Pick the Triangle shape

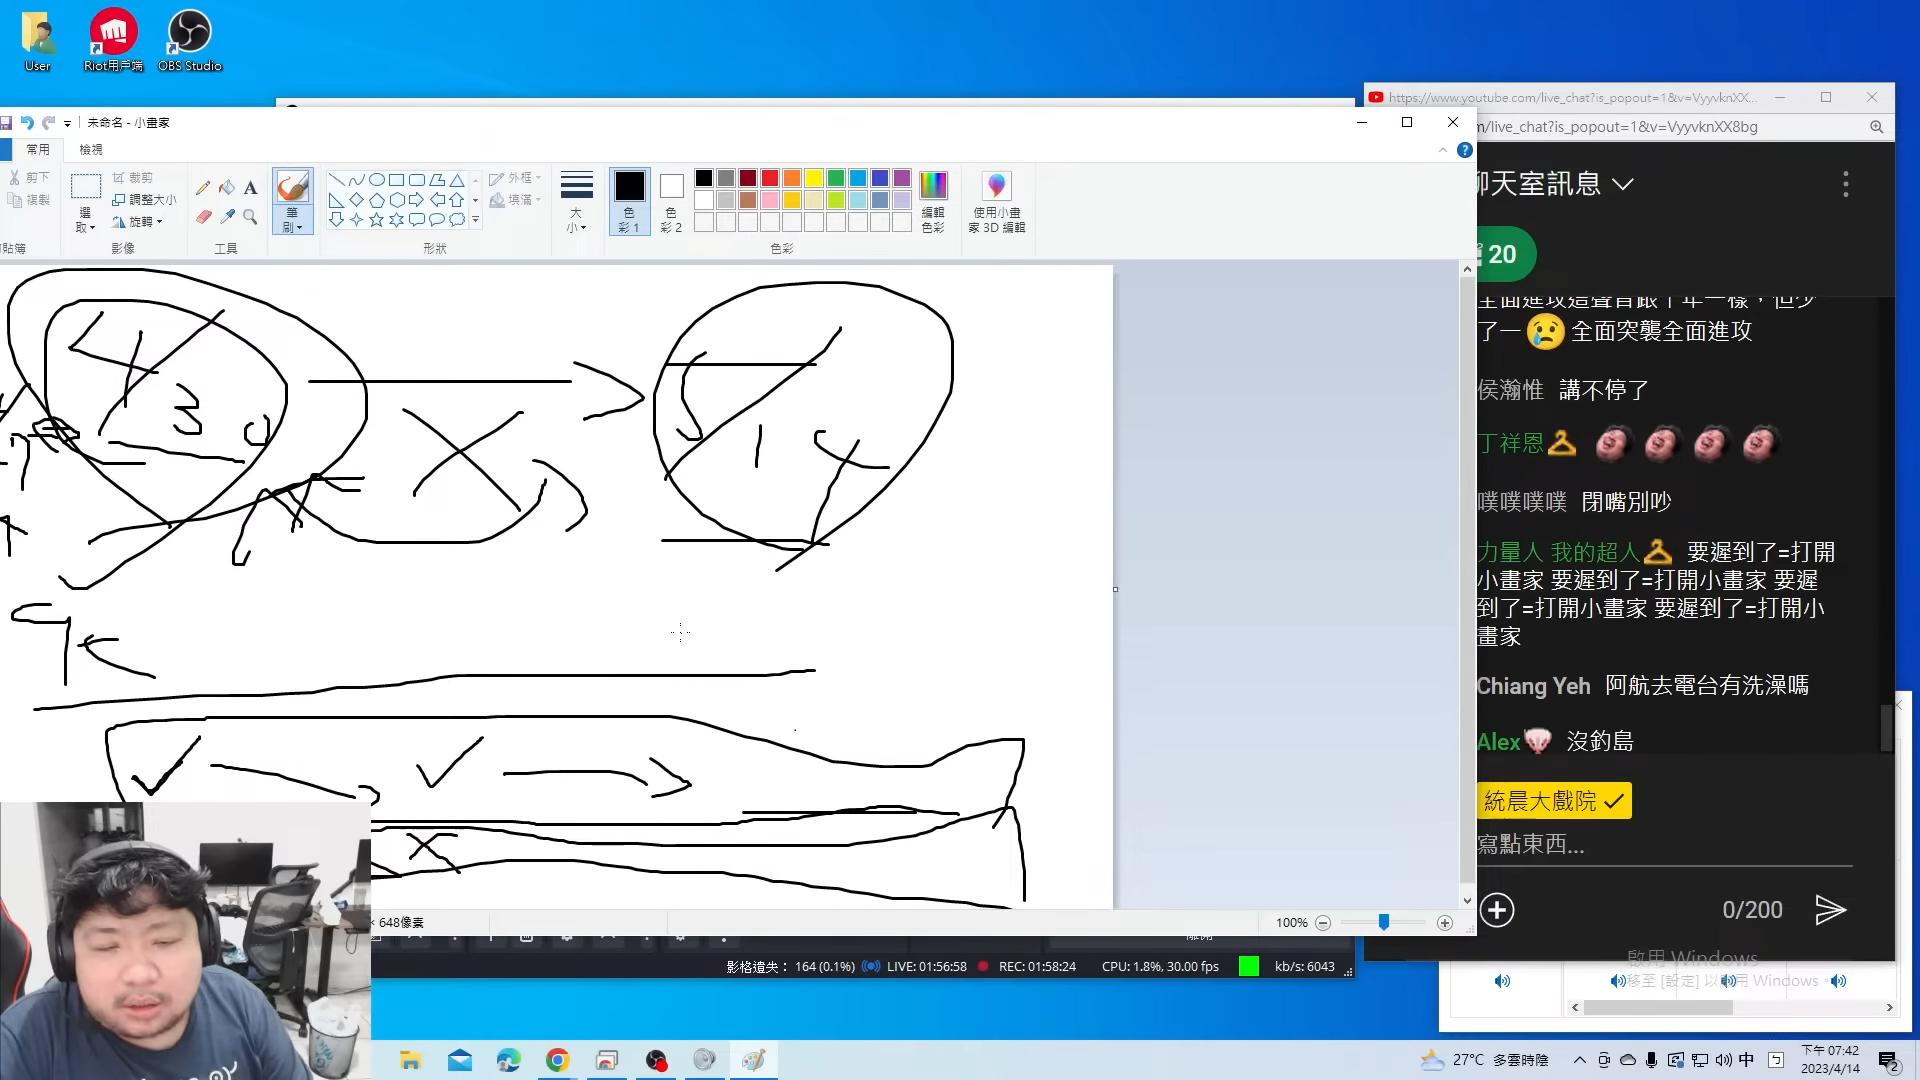pos(456,180)
